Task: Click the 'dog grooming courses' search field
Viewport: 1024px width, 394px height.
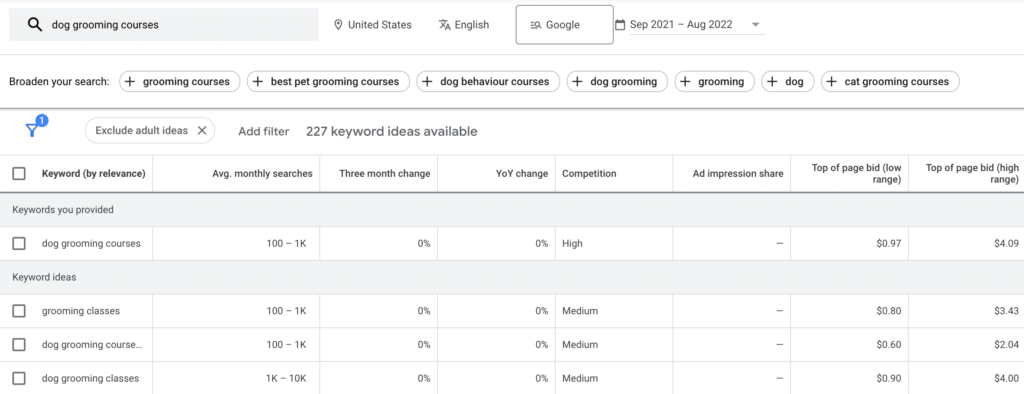Action: pyautogui.click(x=164, y=25)
